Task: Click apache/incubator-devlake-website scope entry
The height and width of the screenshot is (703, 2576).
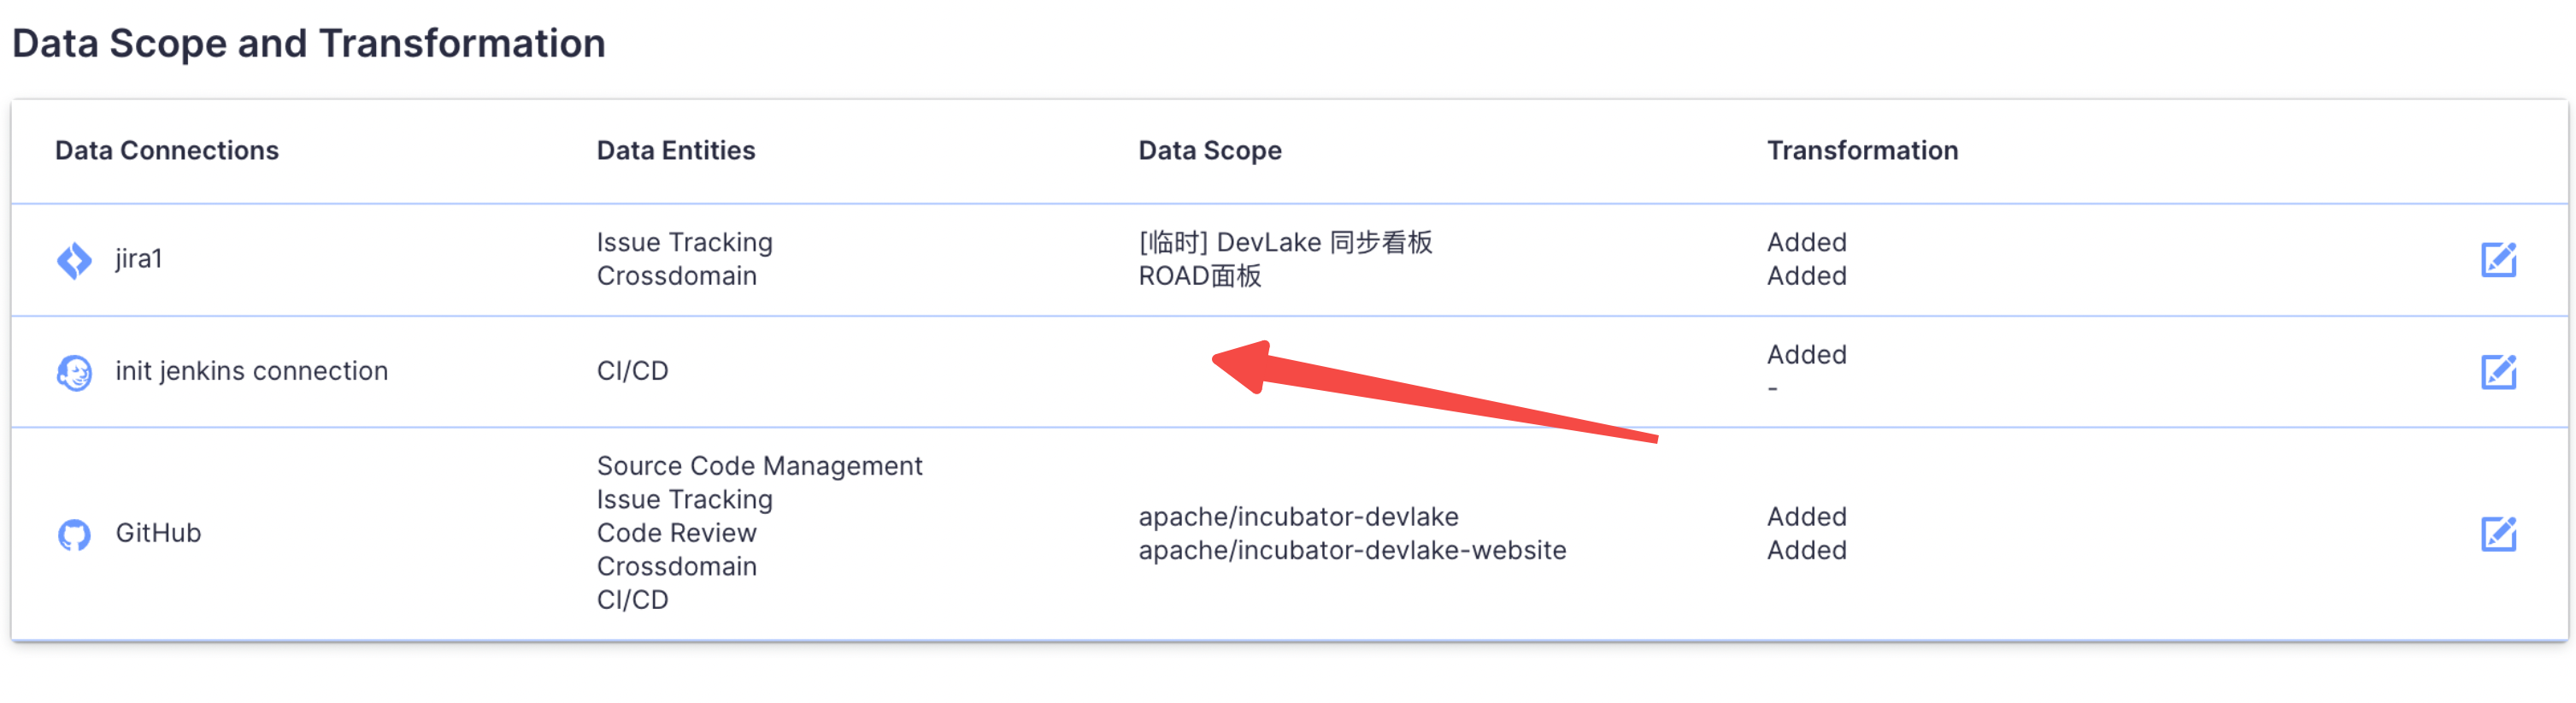Action: (1351, 549)
